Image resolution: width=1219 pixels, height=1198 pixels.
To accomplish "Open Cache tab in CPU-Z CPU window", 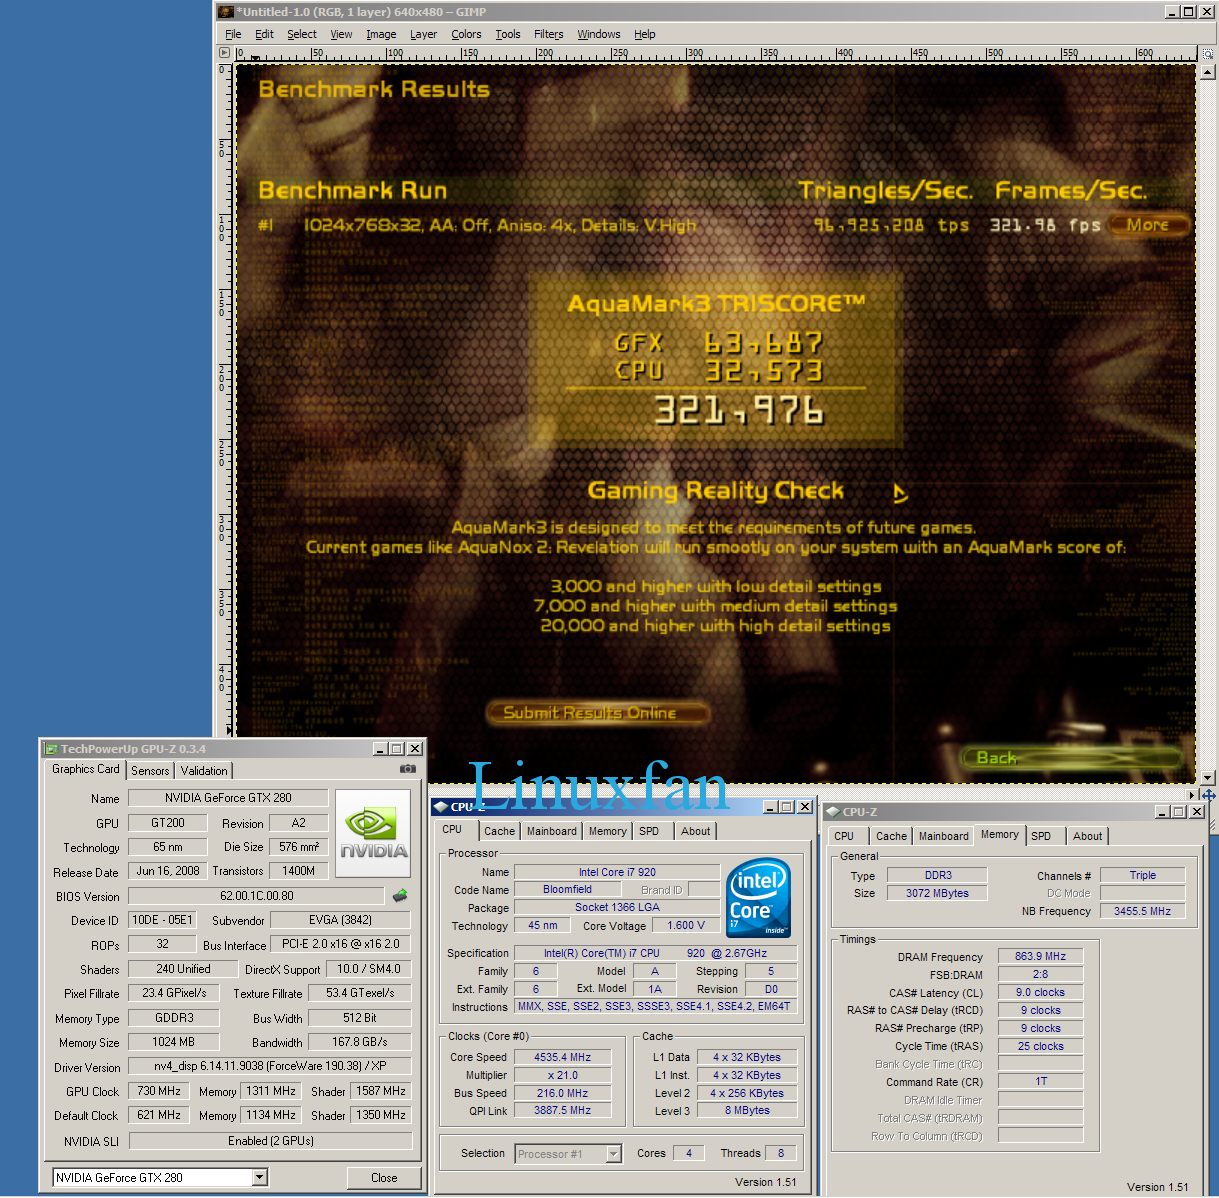I will (499, 831).
